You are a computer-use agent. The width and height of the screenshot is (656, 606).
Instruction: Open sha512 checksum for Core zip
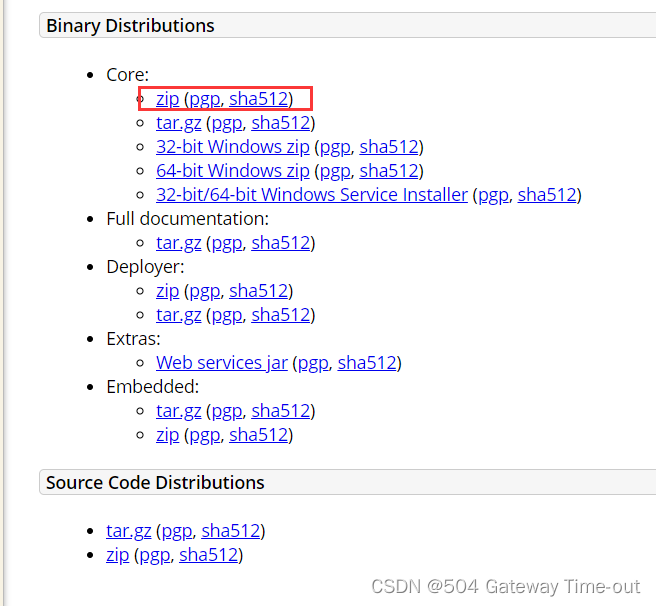(258, 99)
